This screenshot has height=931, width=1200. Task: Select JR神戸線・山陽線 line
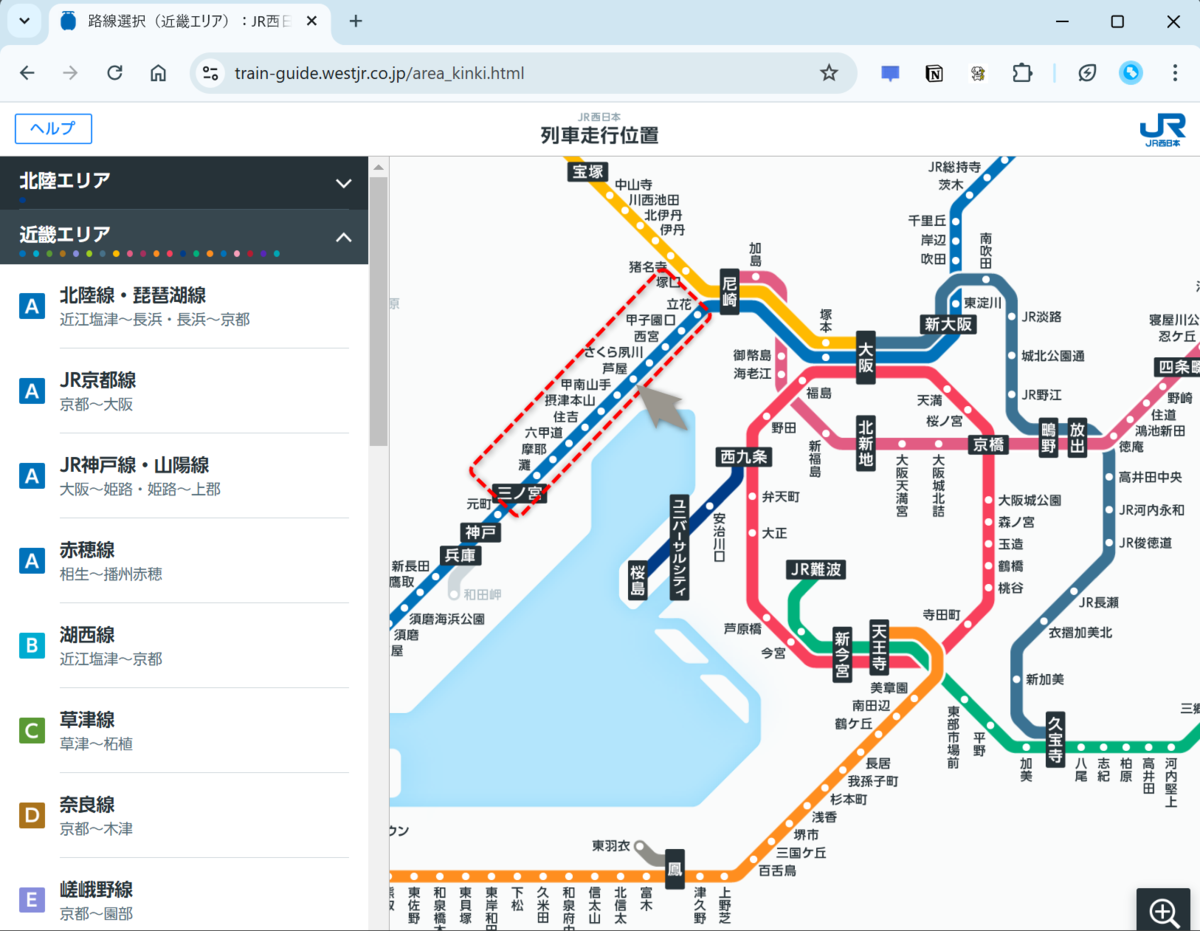pyautogui.click(x=184, y=476)
